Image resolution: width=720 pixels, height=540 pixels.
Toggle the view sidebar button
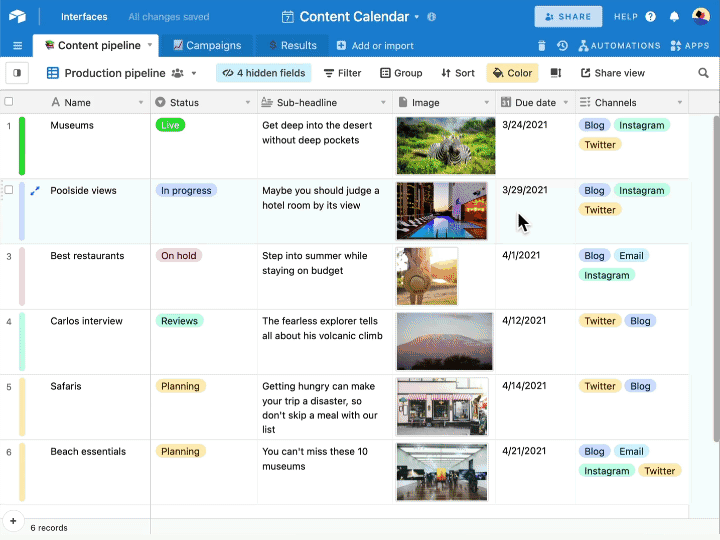[x=17, y=73]
